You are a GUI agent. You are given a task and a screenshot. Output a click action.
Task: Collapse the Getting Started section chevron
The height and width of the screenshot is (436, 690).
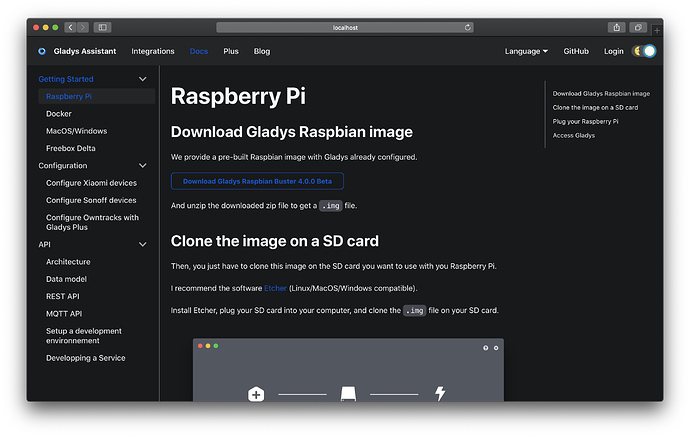pos(143,79)
